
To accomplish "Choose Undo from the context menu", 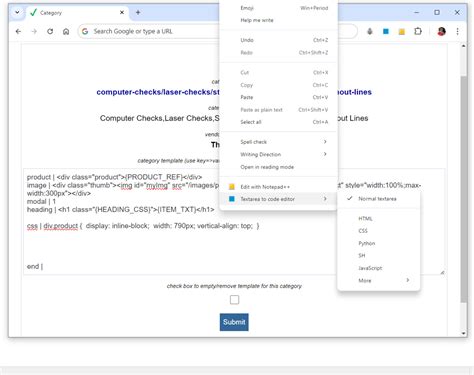I will [278, 40].
